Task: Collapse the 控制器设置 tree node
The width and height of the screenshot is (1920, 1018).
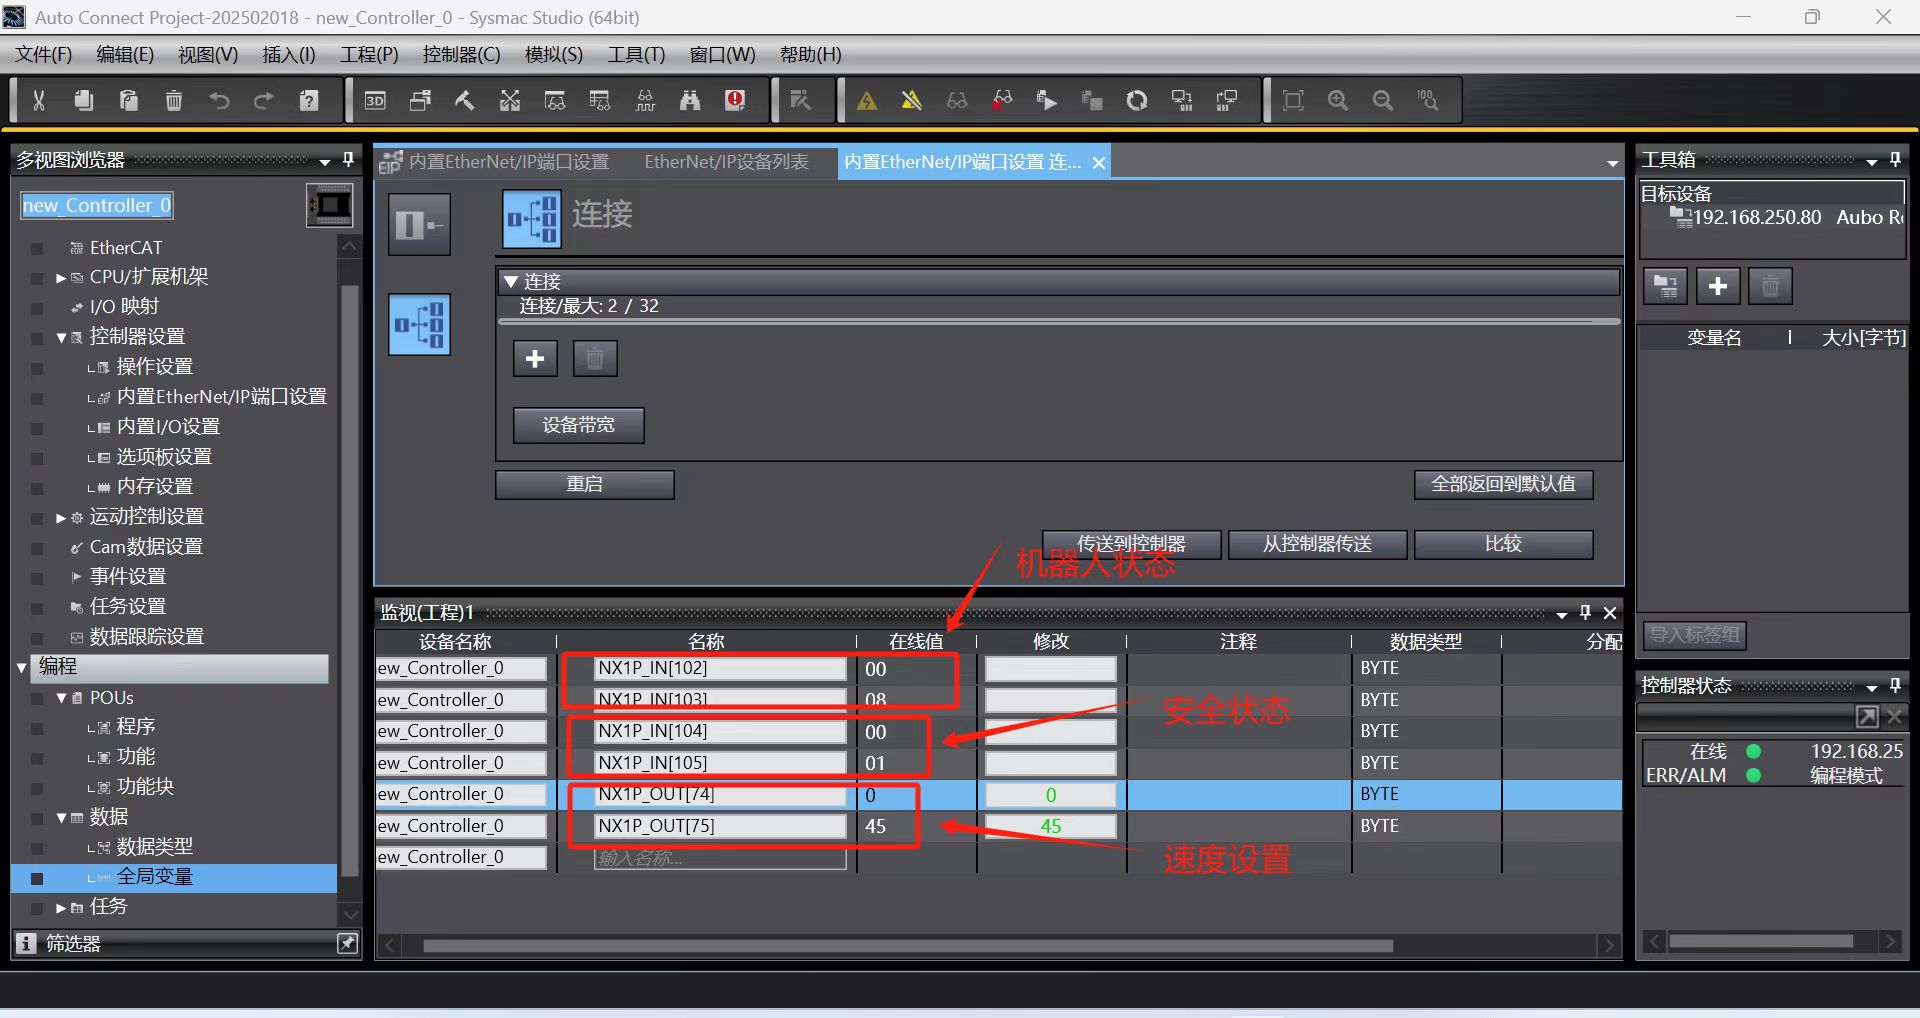Action: coord(61,338)
